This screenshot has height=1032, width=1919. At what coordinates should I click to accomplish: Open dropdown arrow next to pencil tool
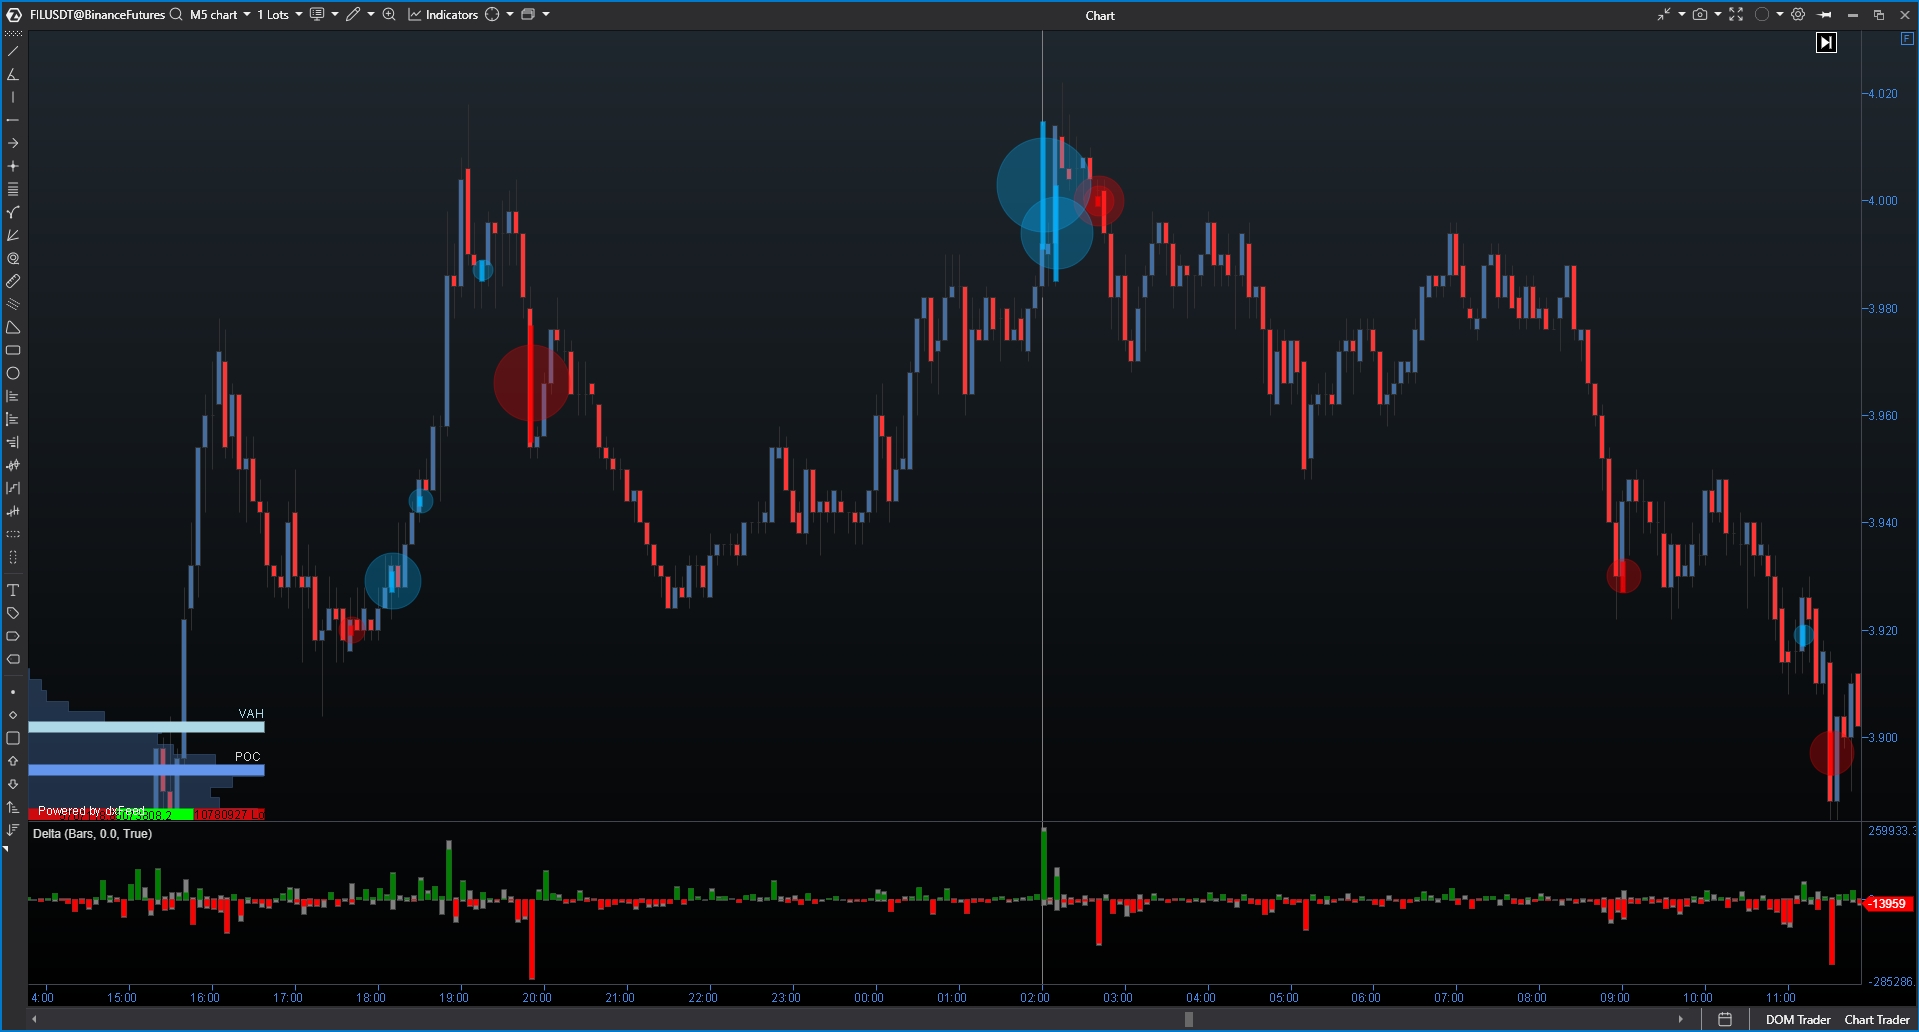371,15
